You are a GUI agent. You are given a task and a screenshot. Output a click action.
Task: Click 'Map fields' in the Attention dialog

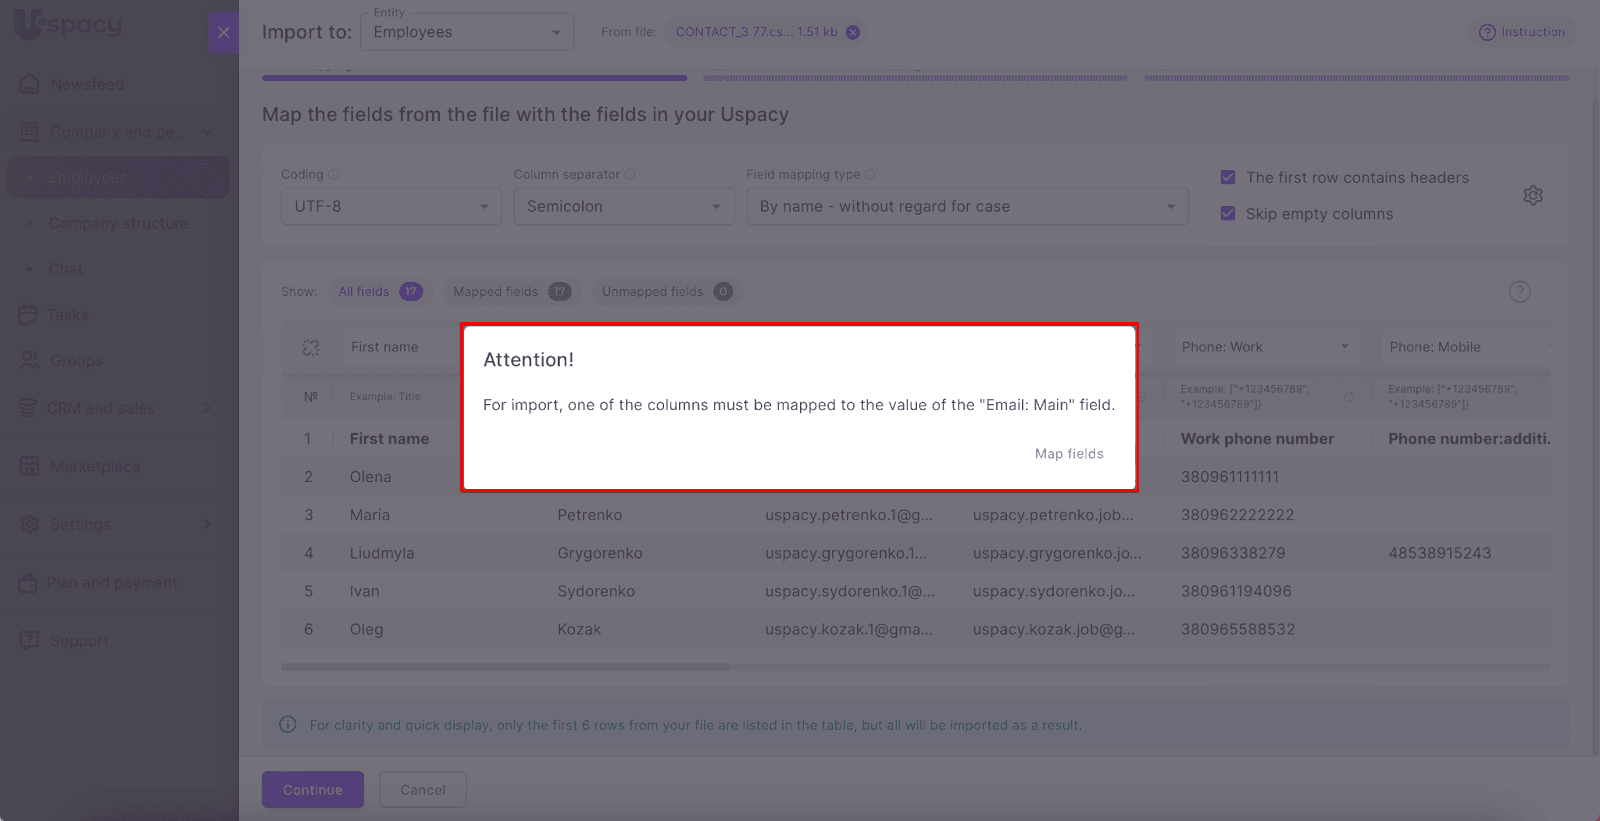pyautogui.click(x=1068, y=454)
